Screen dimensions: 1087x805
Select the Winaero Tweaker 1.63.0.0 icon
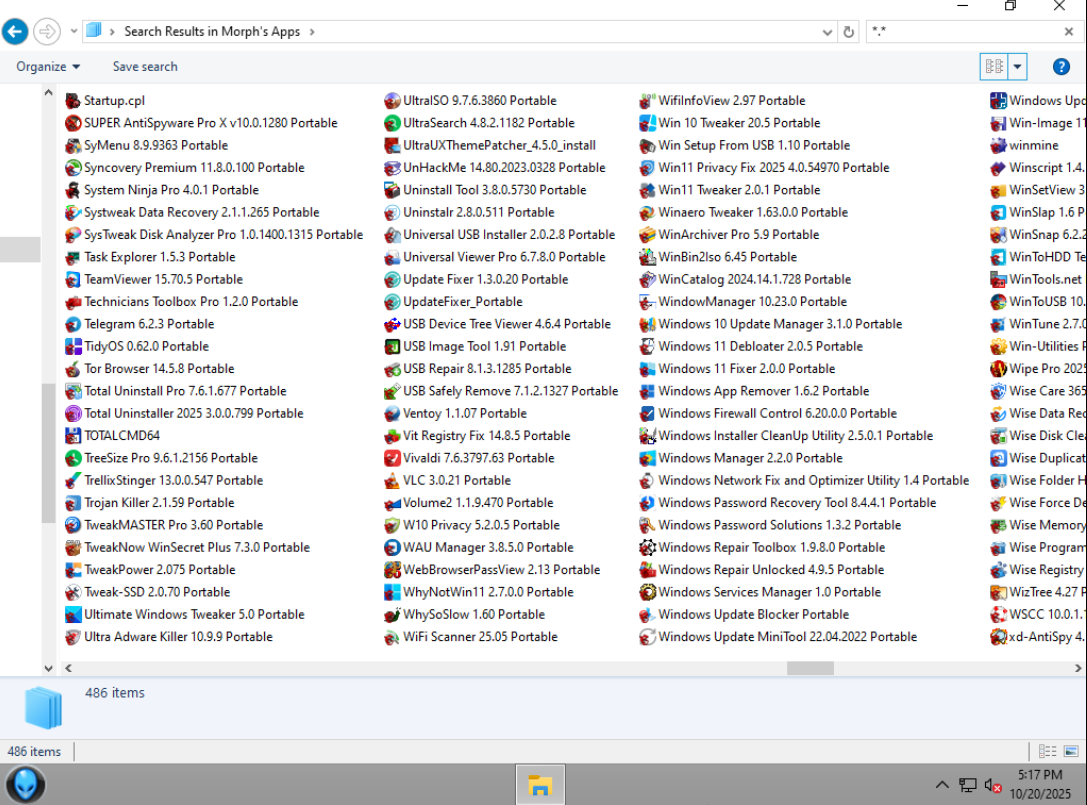(x=647, y=212)
